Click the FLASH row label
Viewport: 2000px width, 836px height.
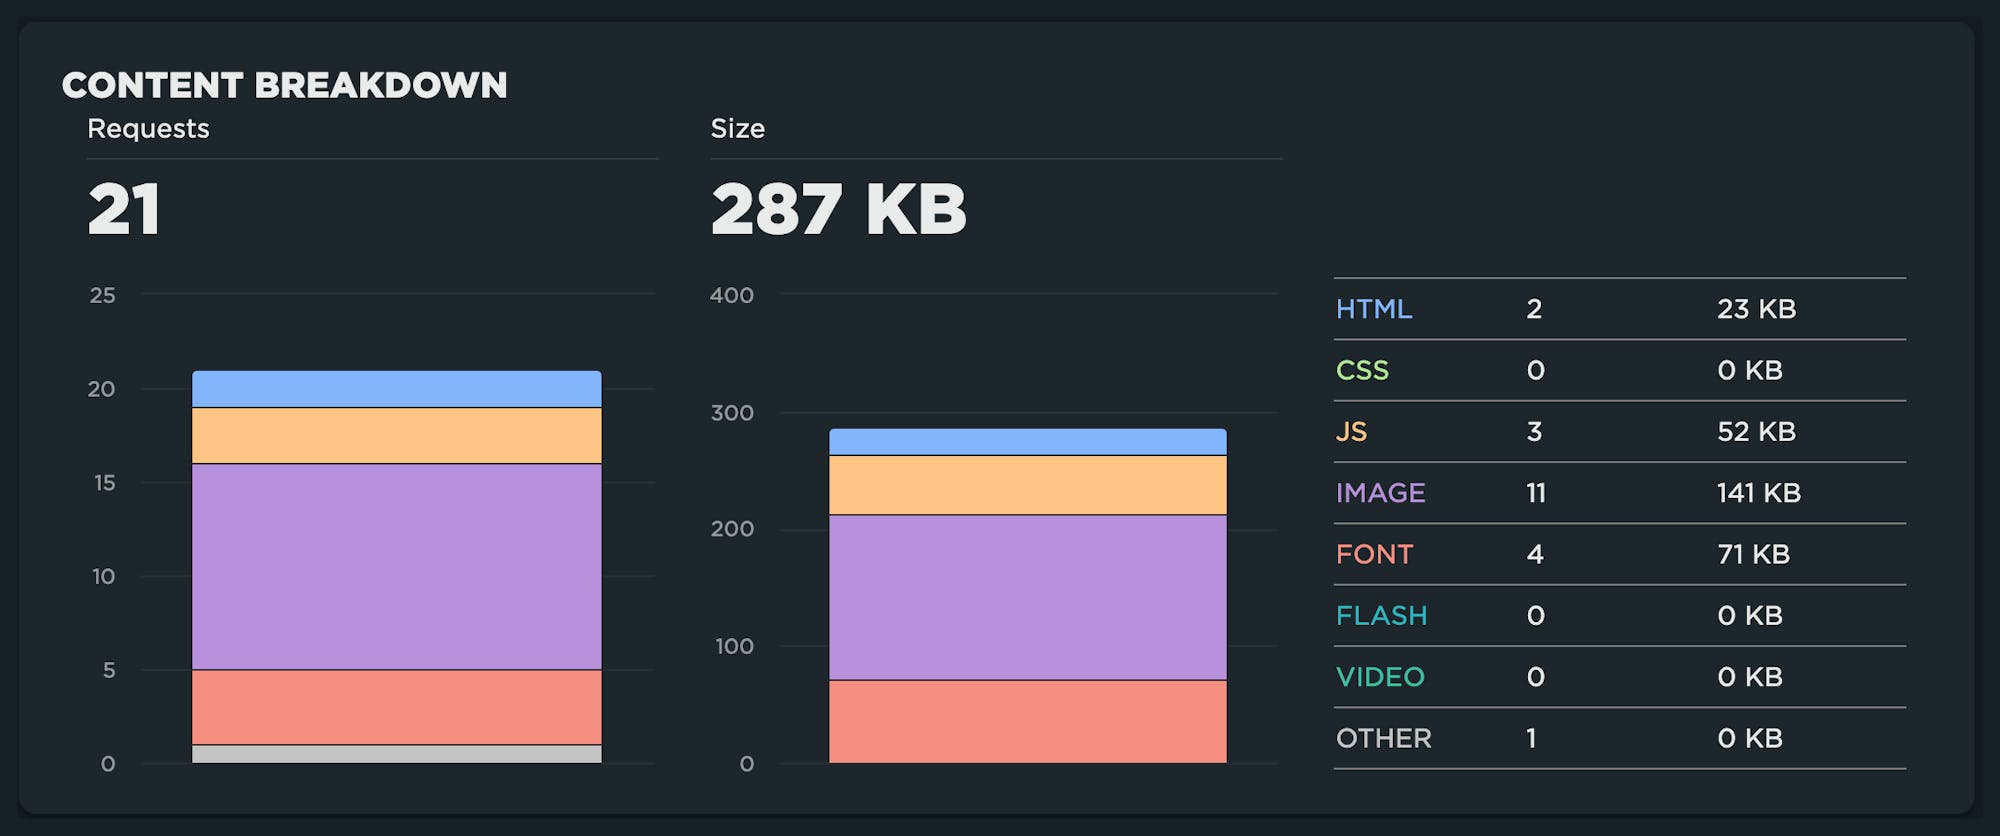[x=1381, y=615]
